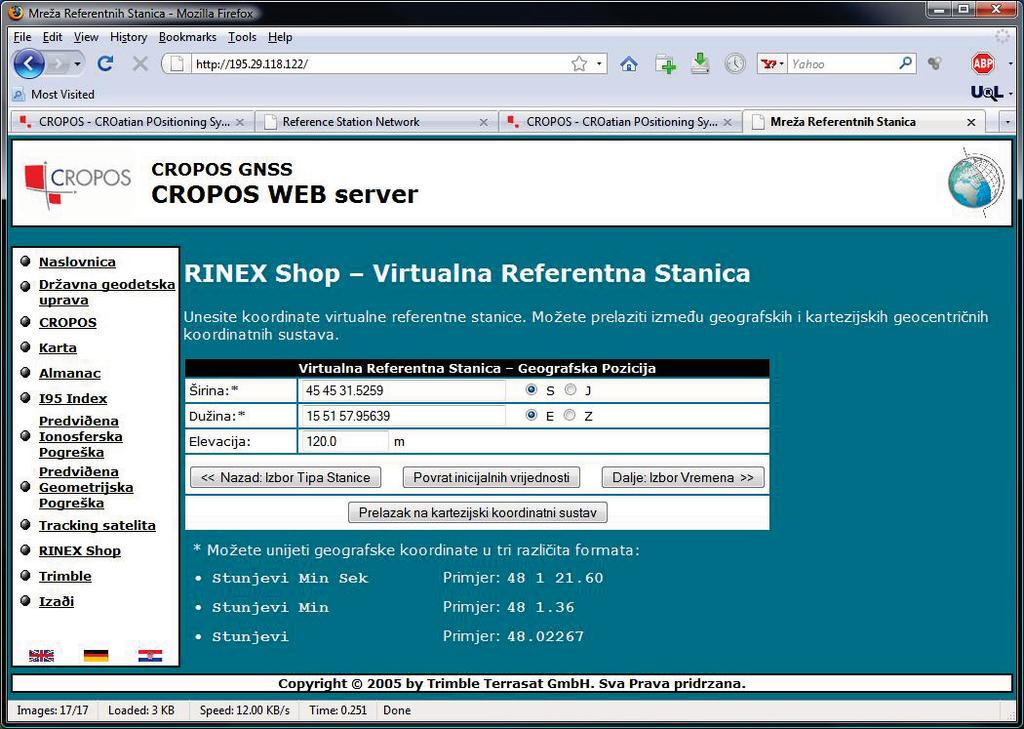Open the Bookmarks menu

pos(187,37)
